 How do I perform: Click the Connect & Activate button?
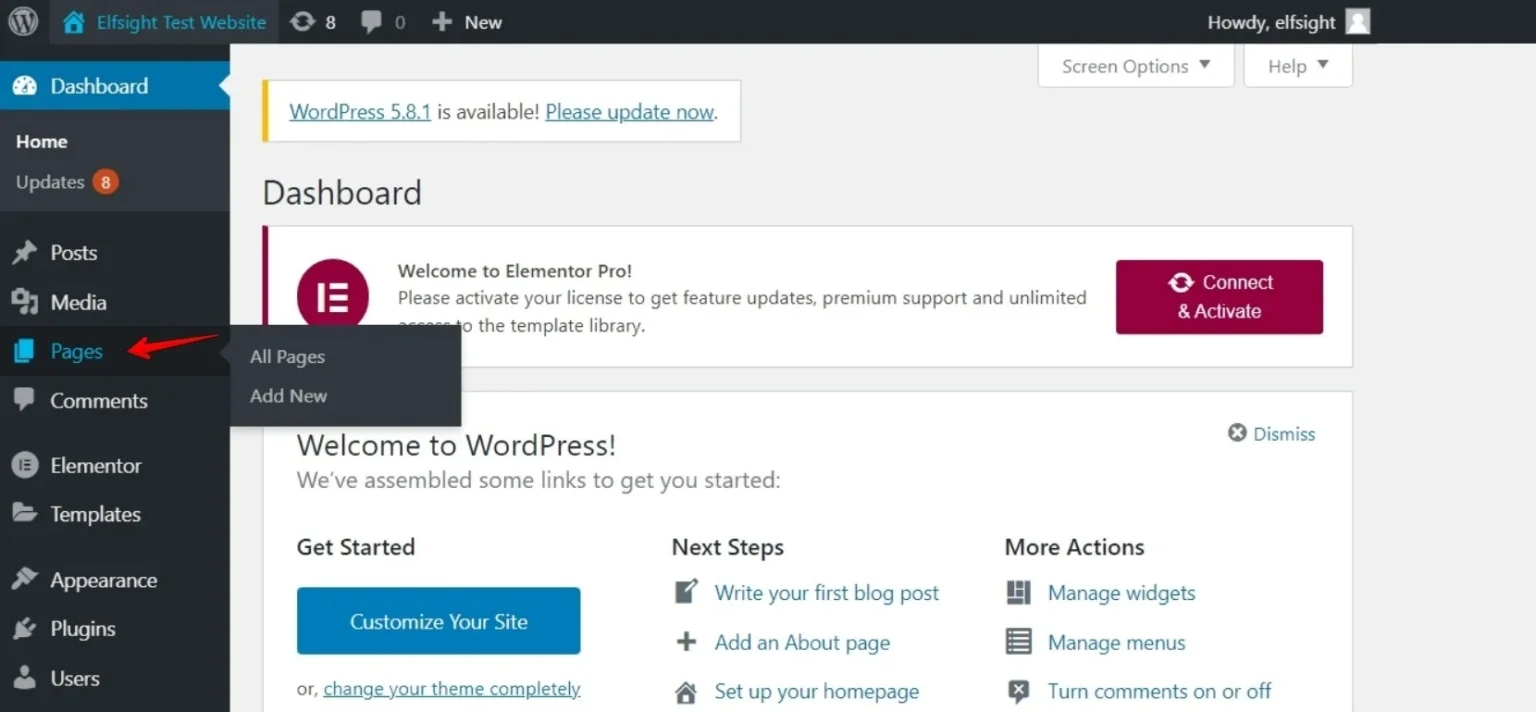[1218, 296]
